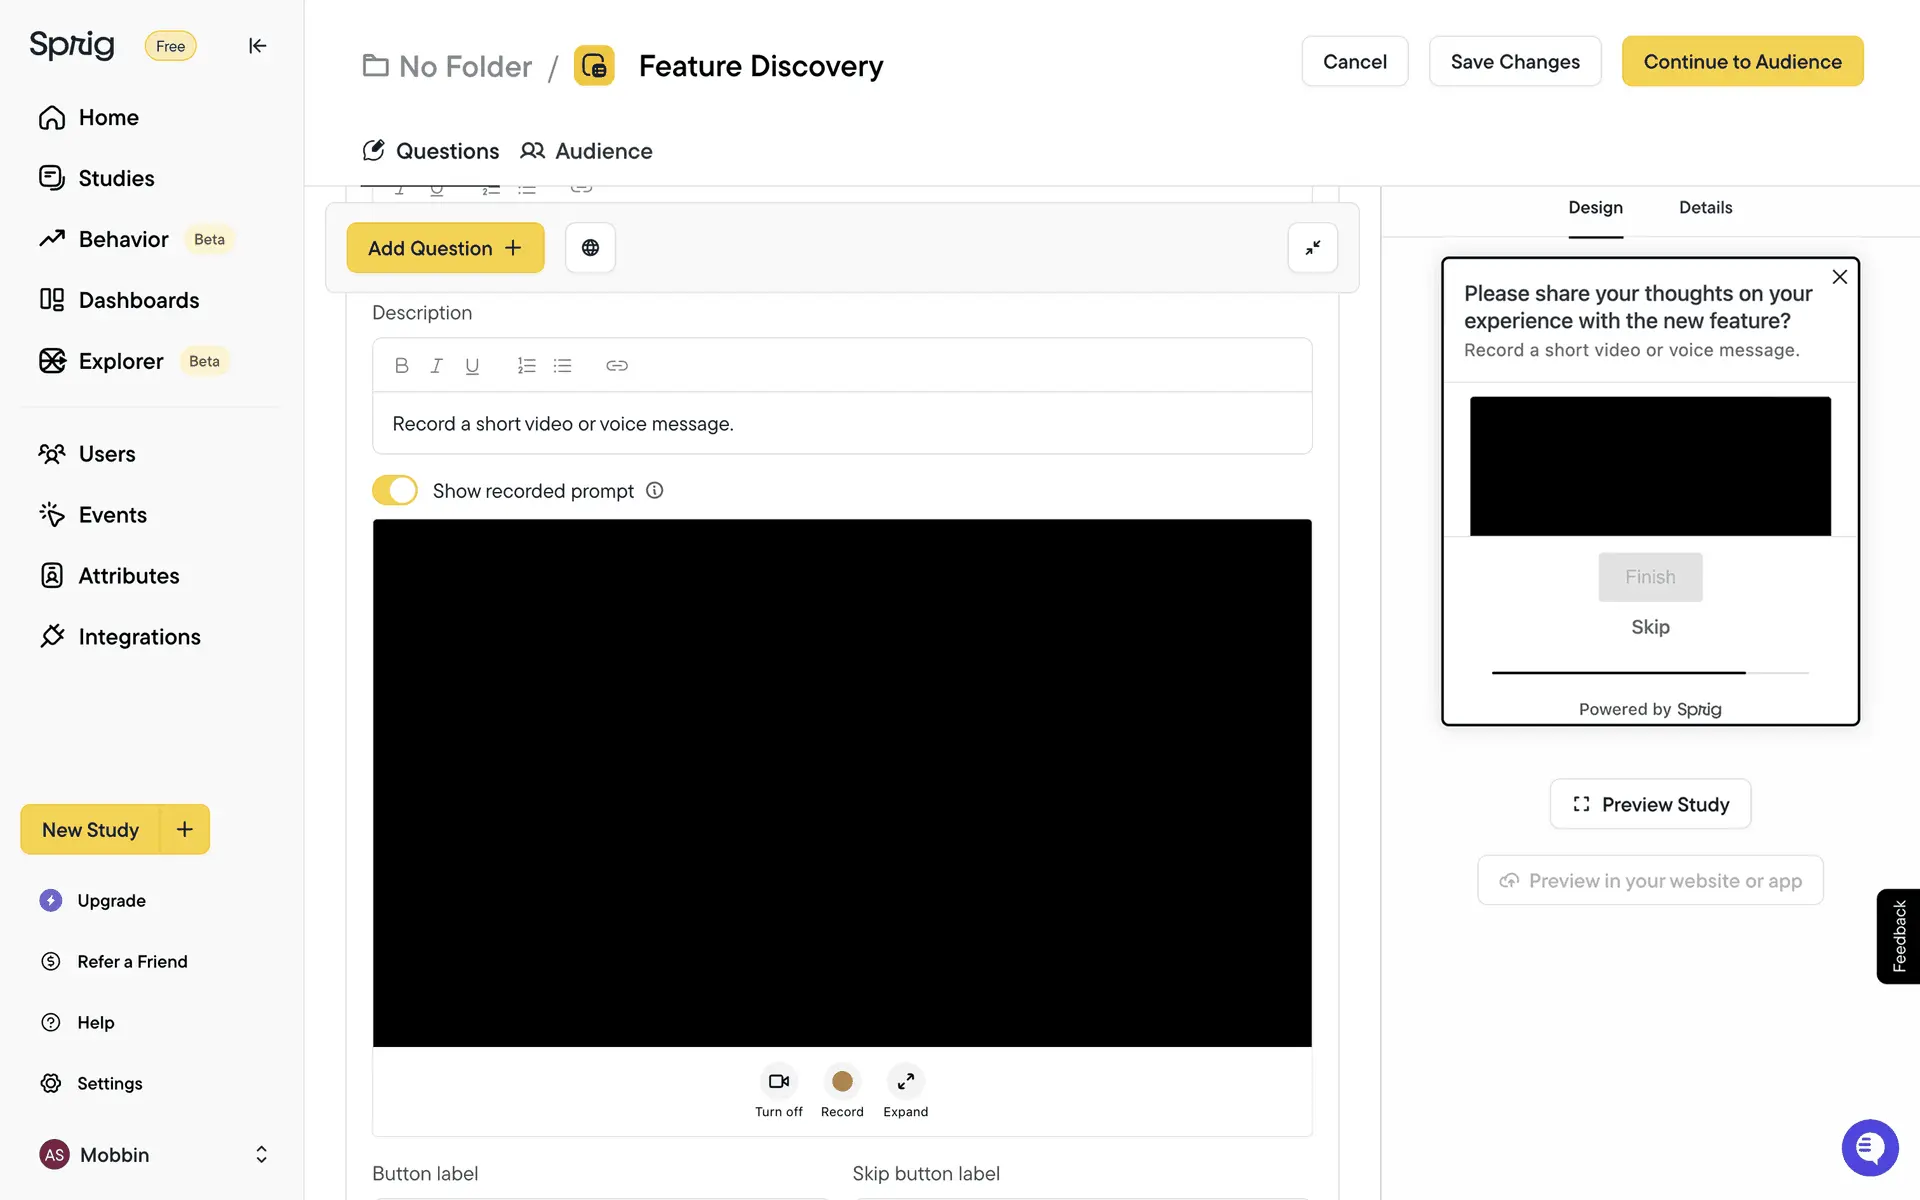Apply italic formatting in description
1920x1200 pixels.
436,366
